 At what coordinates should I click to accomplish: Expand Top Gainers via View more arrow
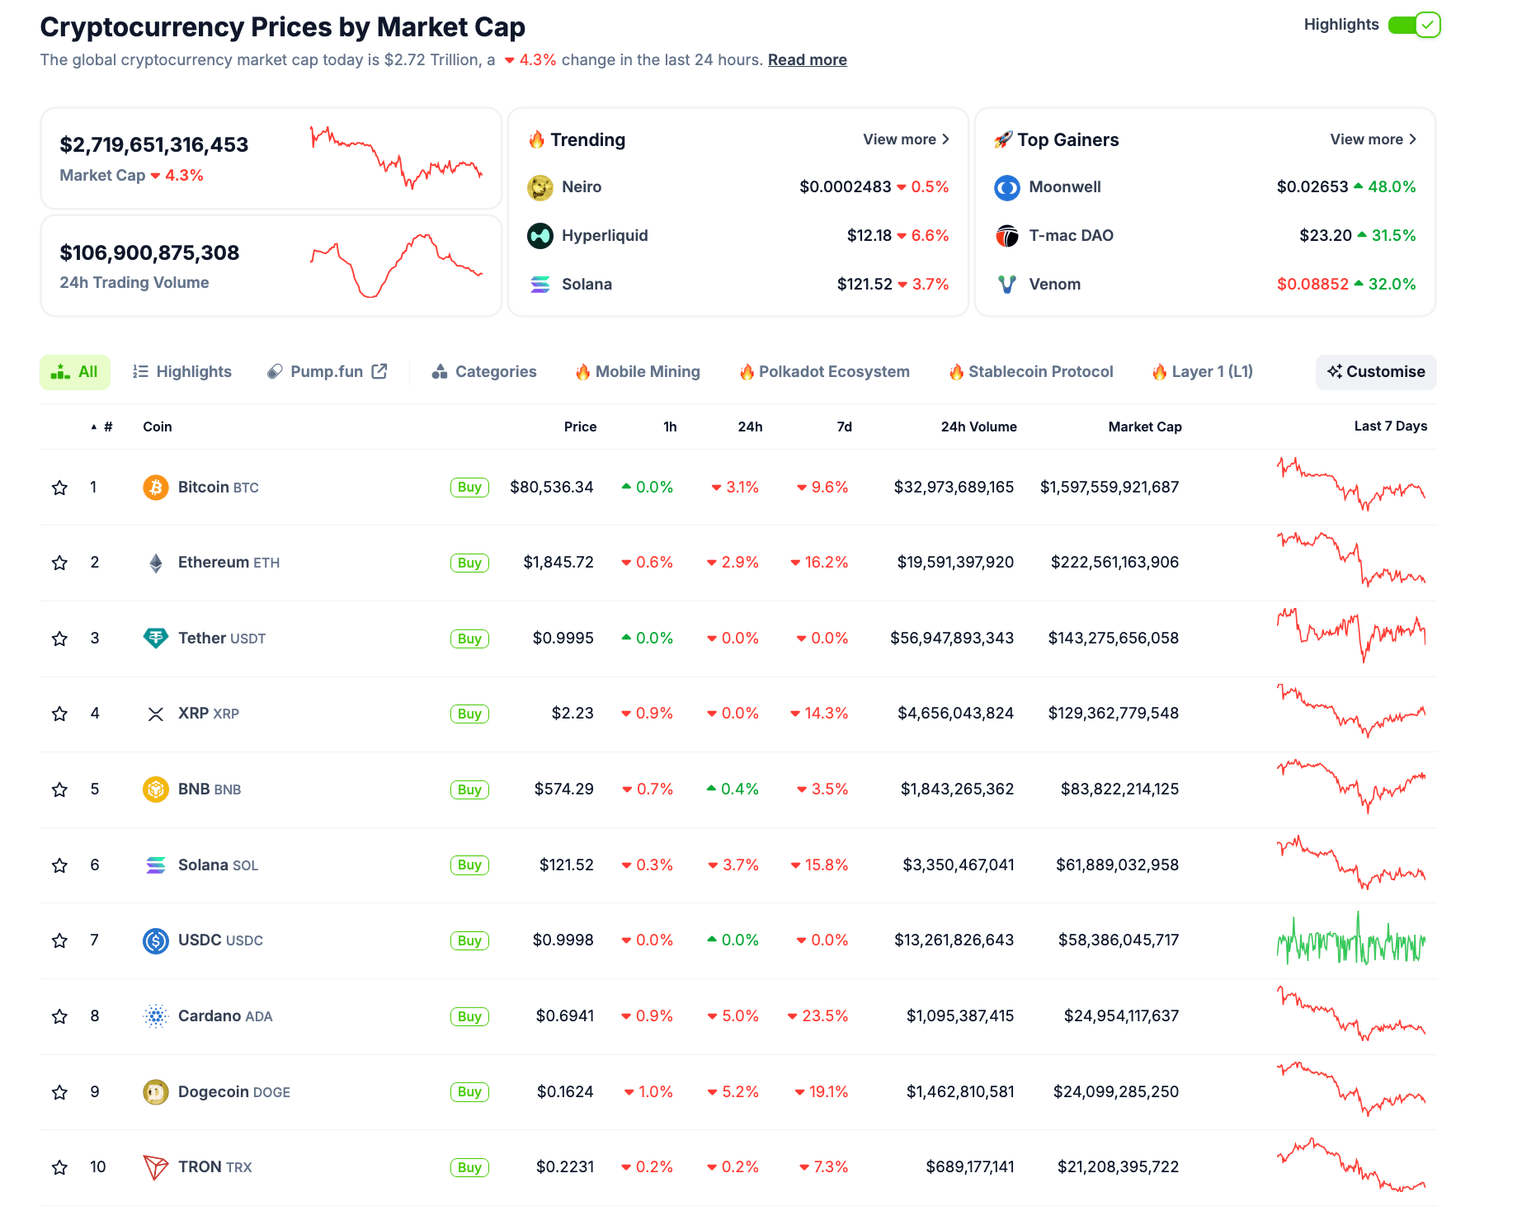[1412, 139]
